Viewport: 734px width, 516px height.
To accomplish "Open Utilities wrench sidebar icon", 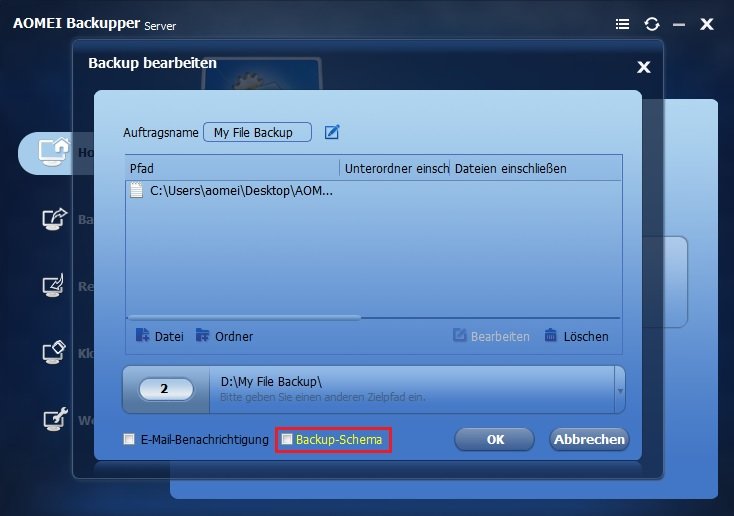I will 55,419.
